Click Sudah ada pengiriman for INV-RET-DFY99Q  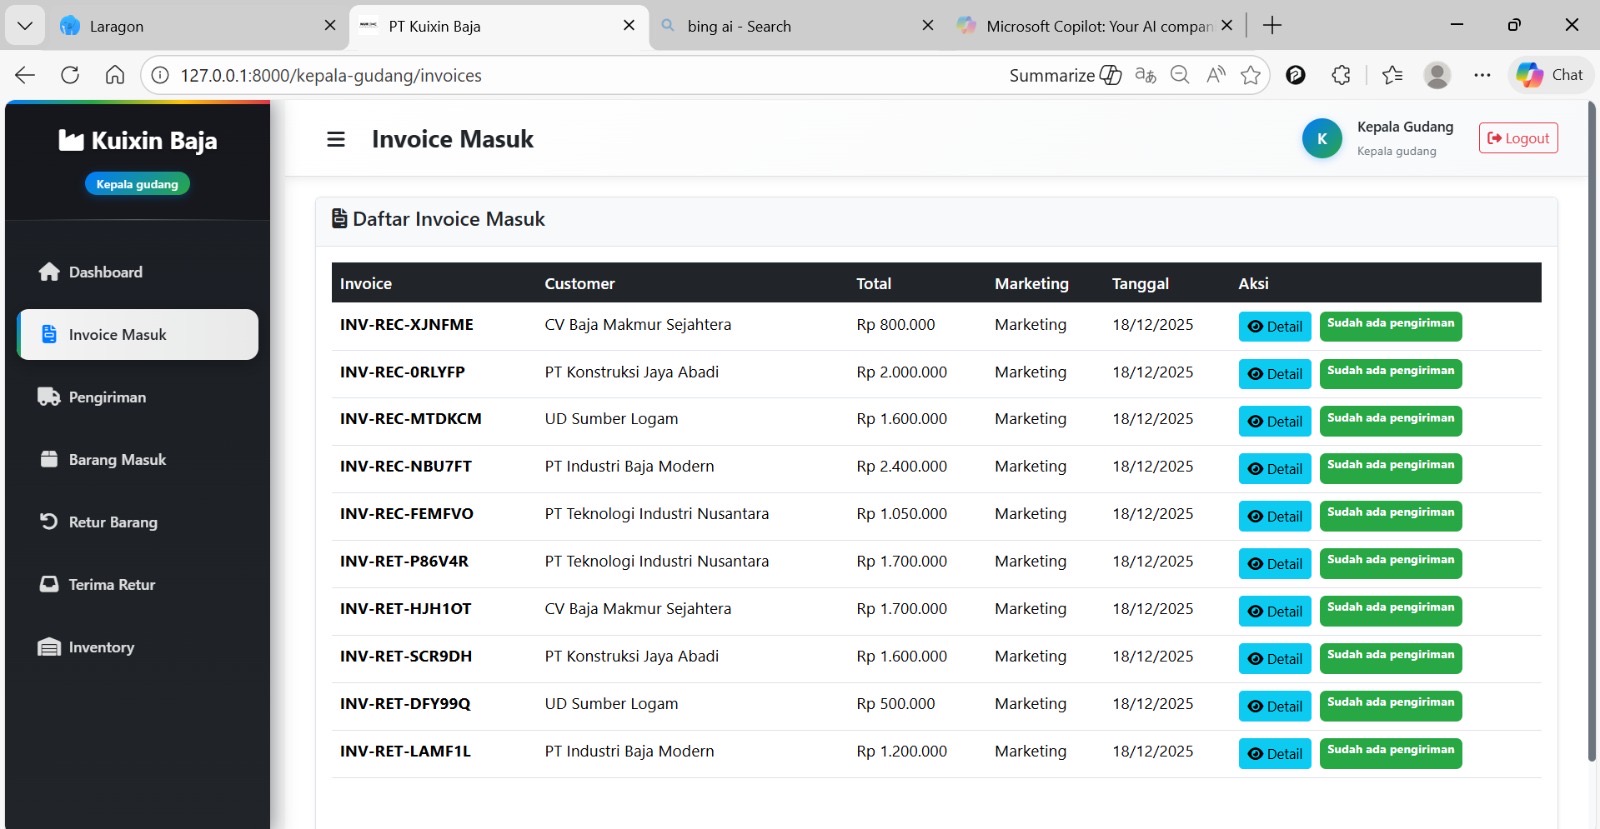coord(1390,706)
